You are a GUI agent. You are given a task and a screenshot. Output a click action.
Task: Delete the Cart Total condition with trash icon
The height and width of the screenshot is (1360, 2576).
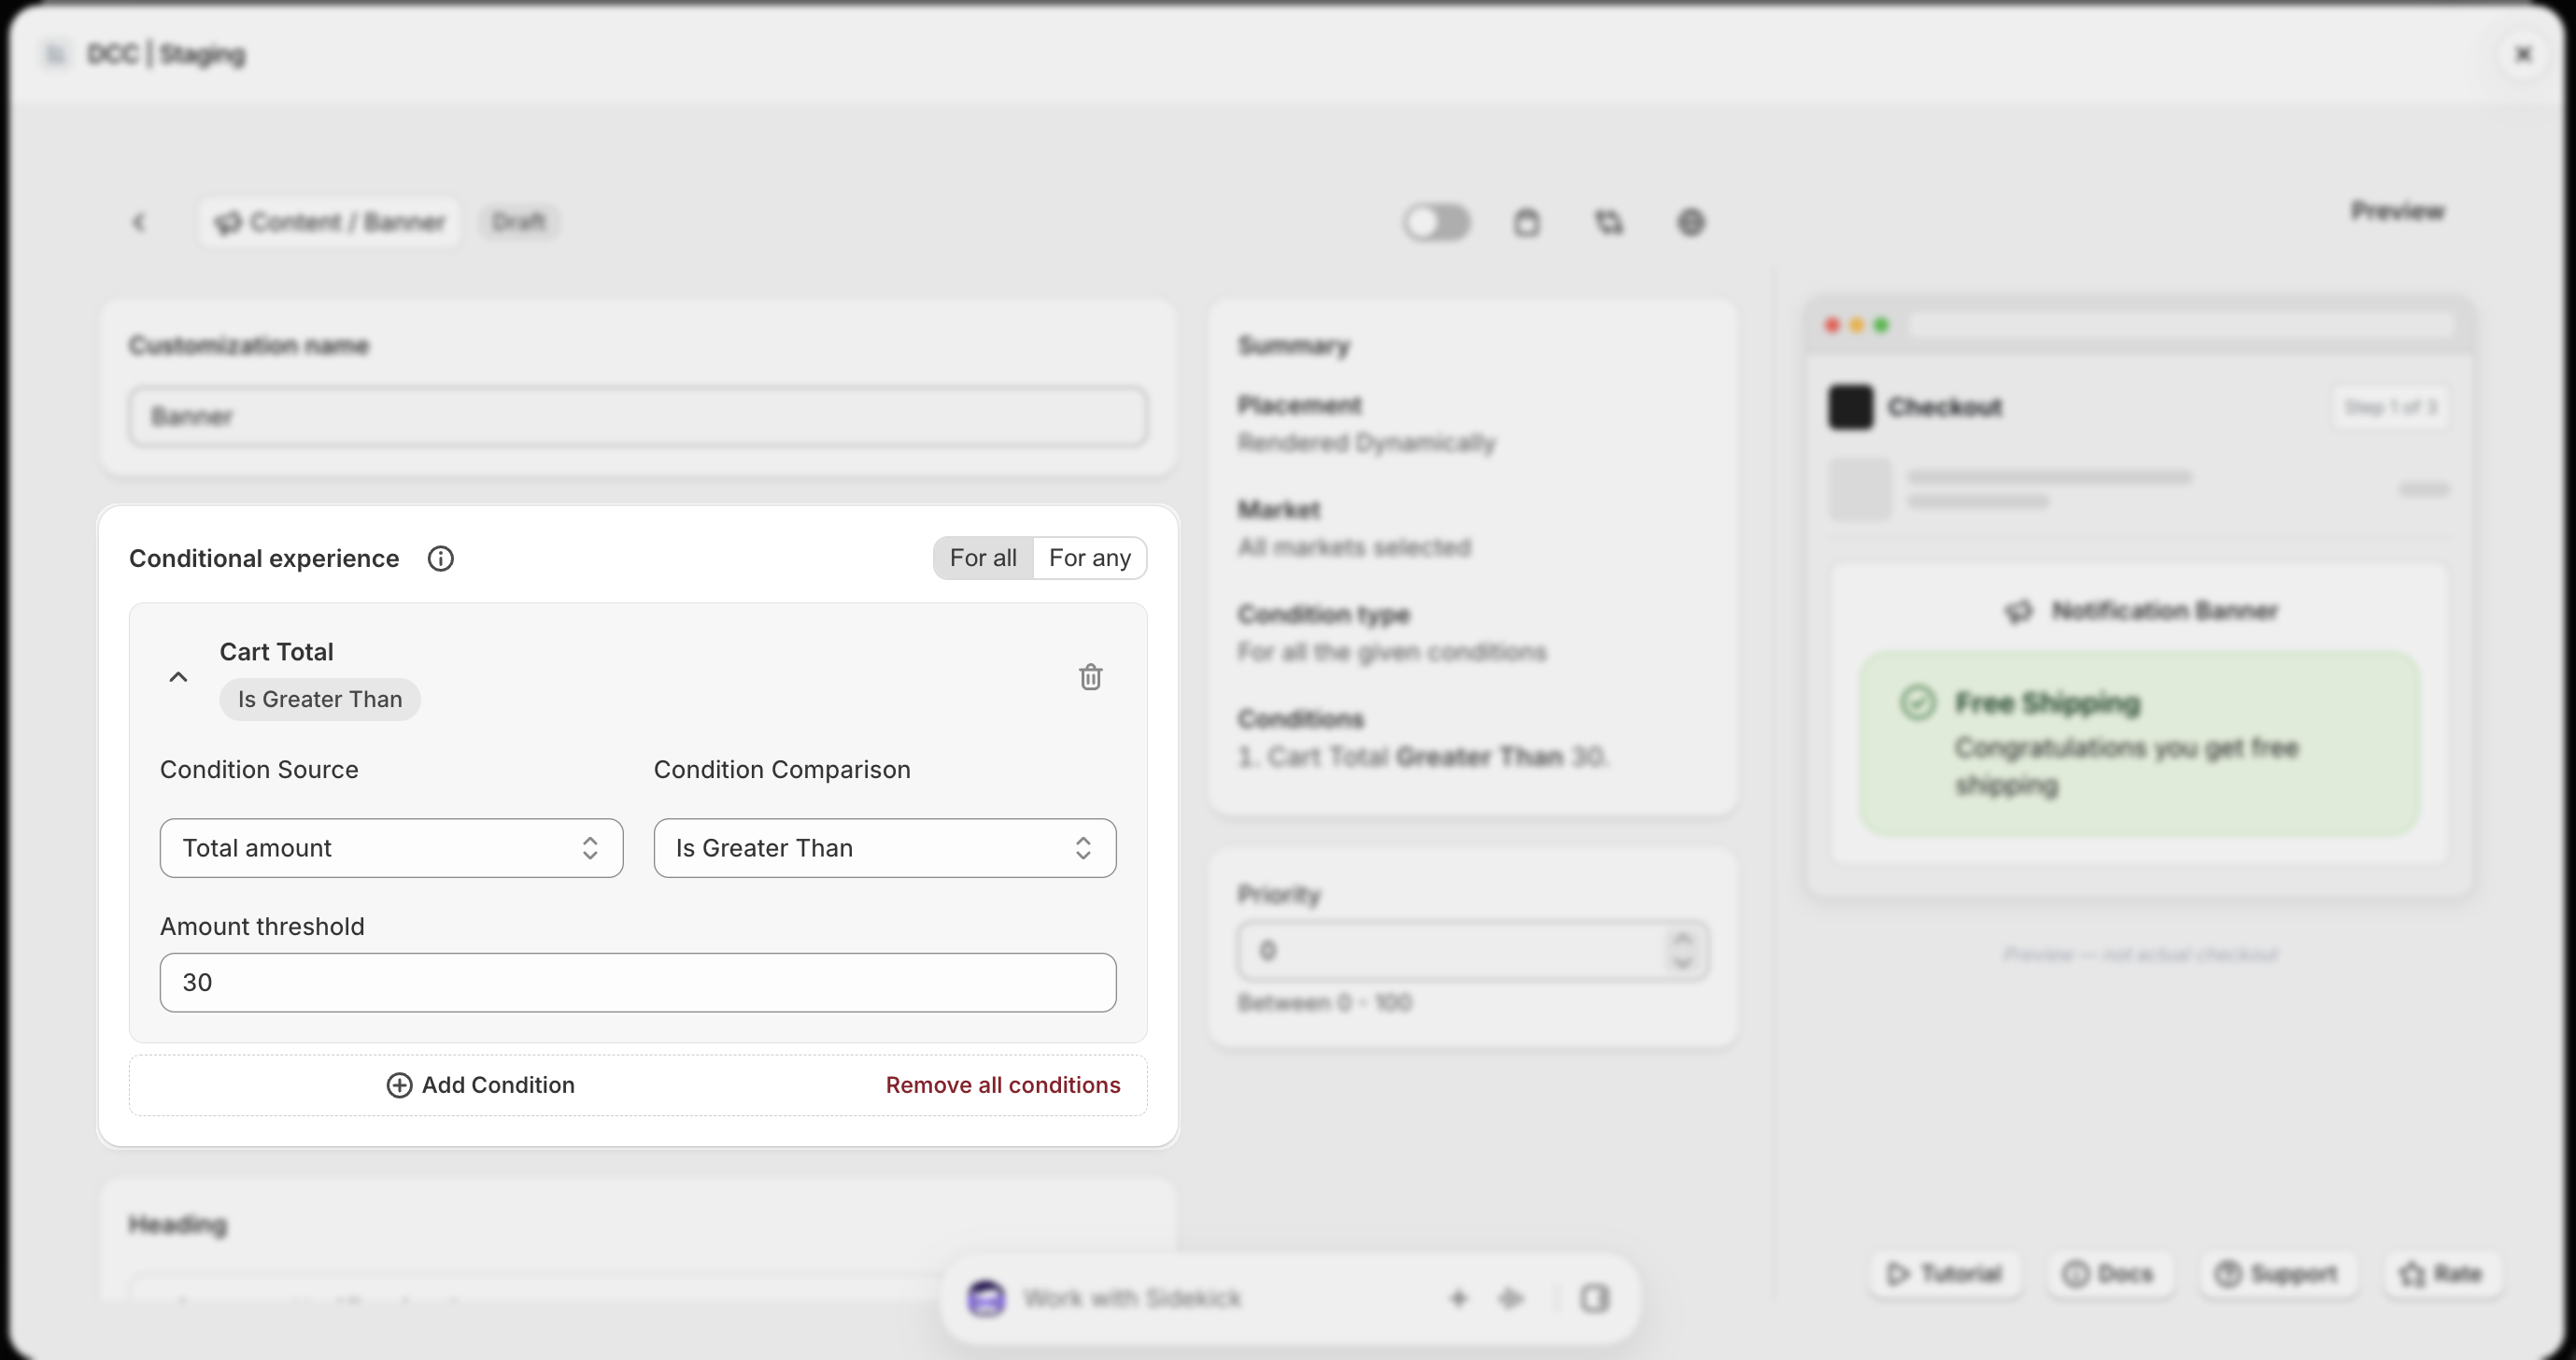pyautogui.click(x=1090, y=677)
